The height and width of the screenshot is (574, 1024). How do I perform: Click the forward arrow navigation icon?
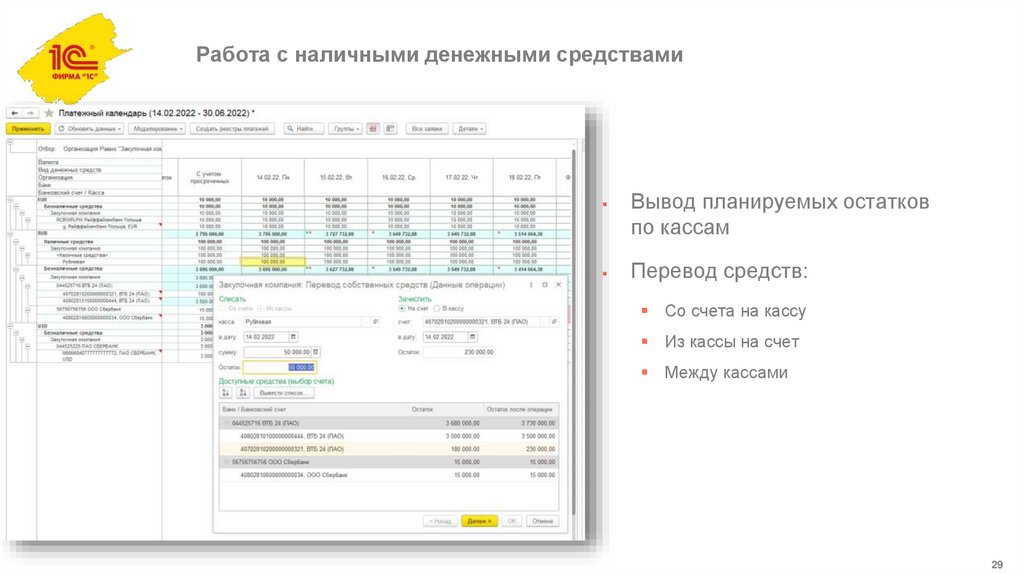[x=31, y=113]
